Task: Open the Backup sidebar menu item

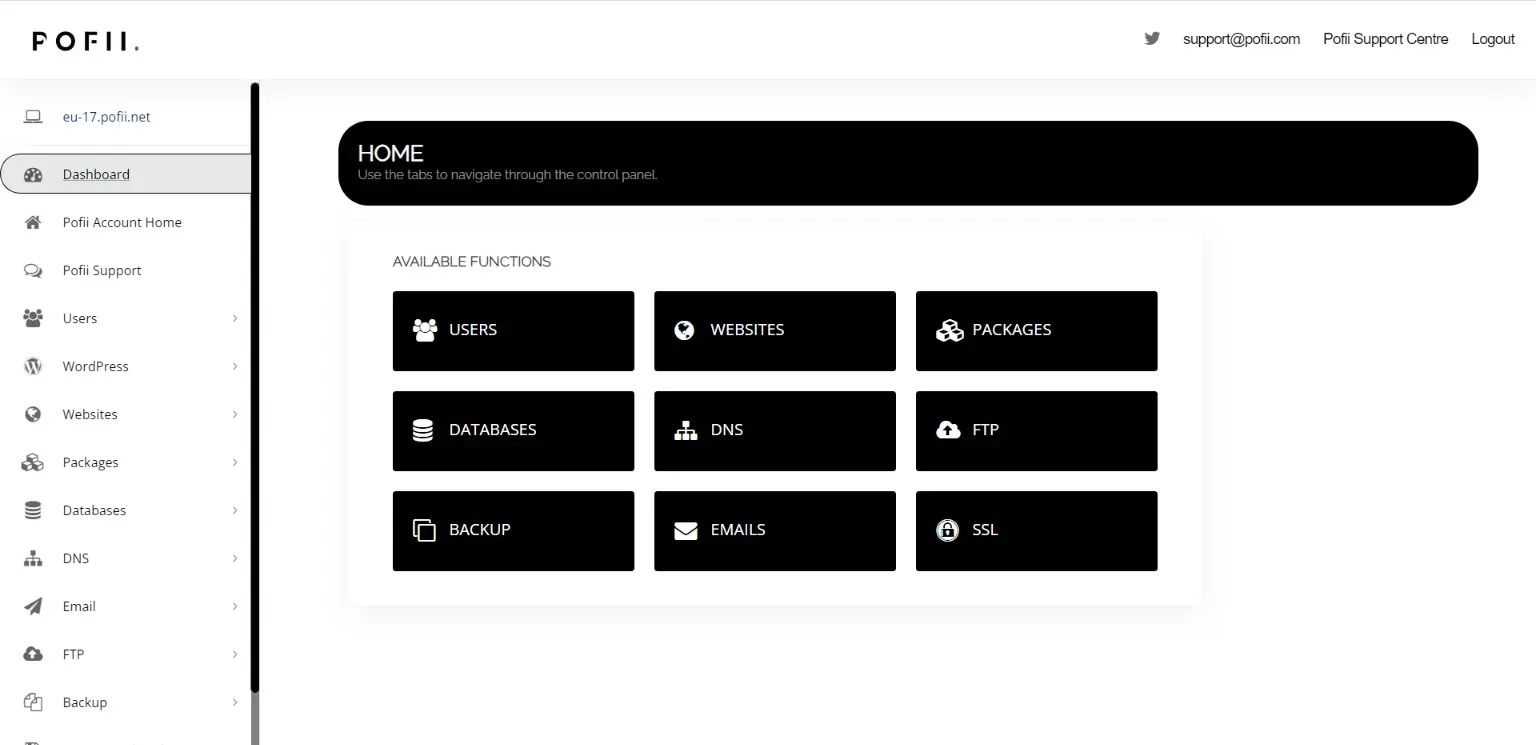Action: (x=126, y=702)
